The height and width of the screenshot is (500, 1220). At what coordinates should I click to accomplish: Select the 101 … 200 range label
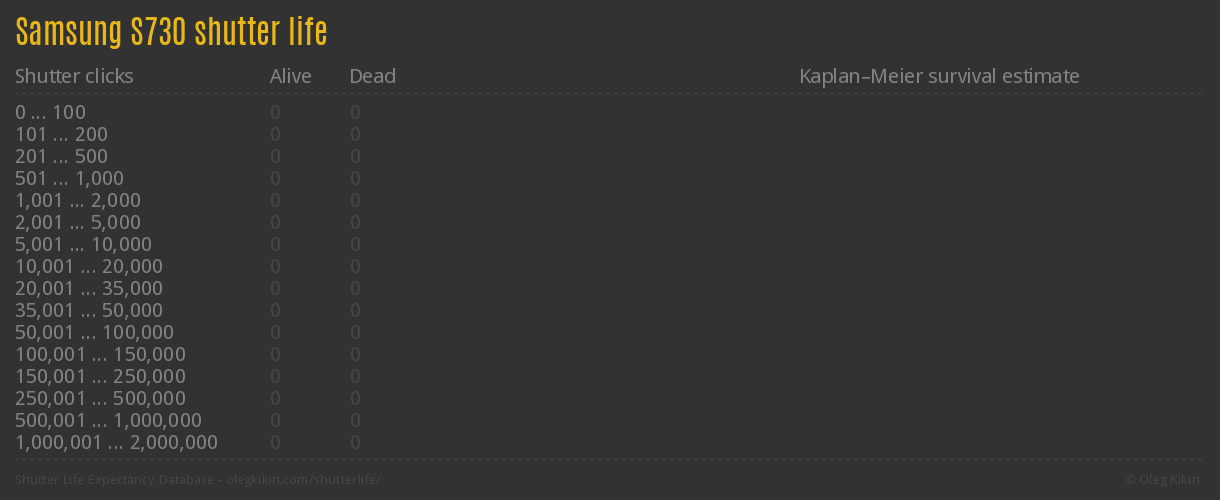(61, 134)
